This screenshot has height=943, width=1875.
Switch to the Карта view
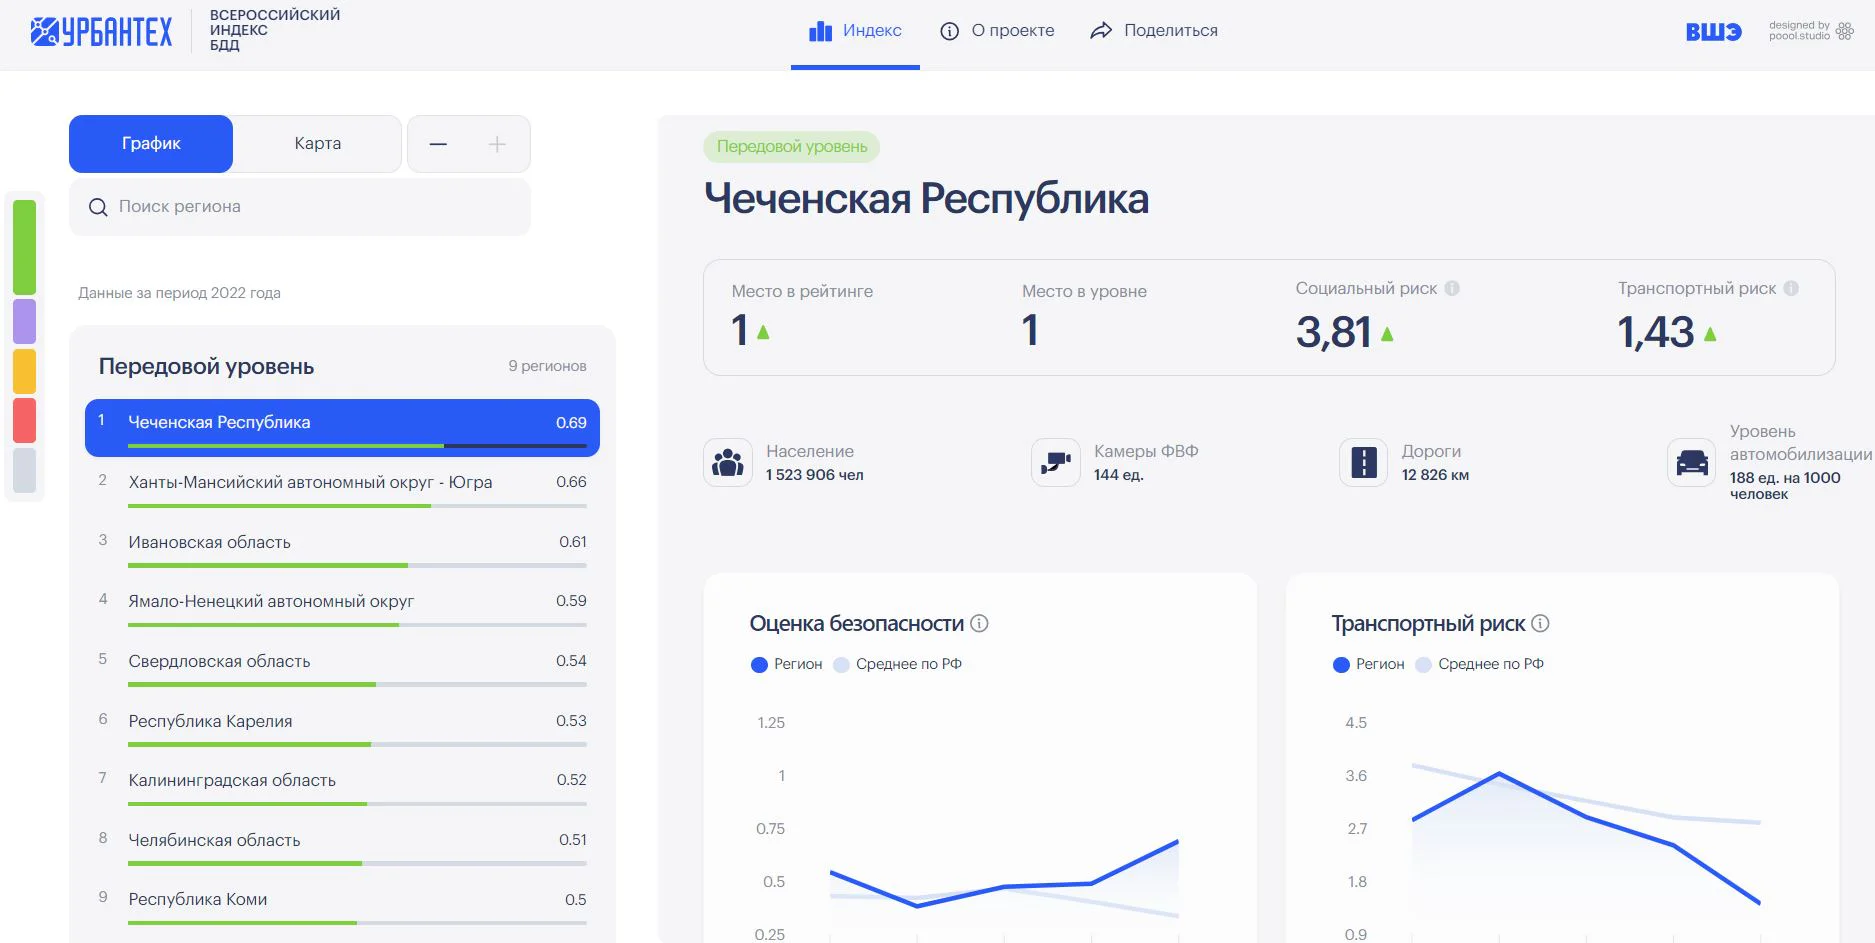click(x=318, y=144)
